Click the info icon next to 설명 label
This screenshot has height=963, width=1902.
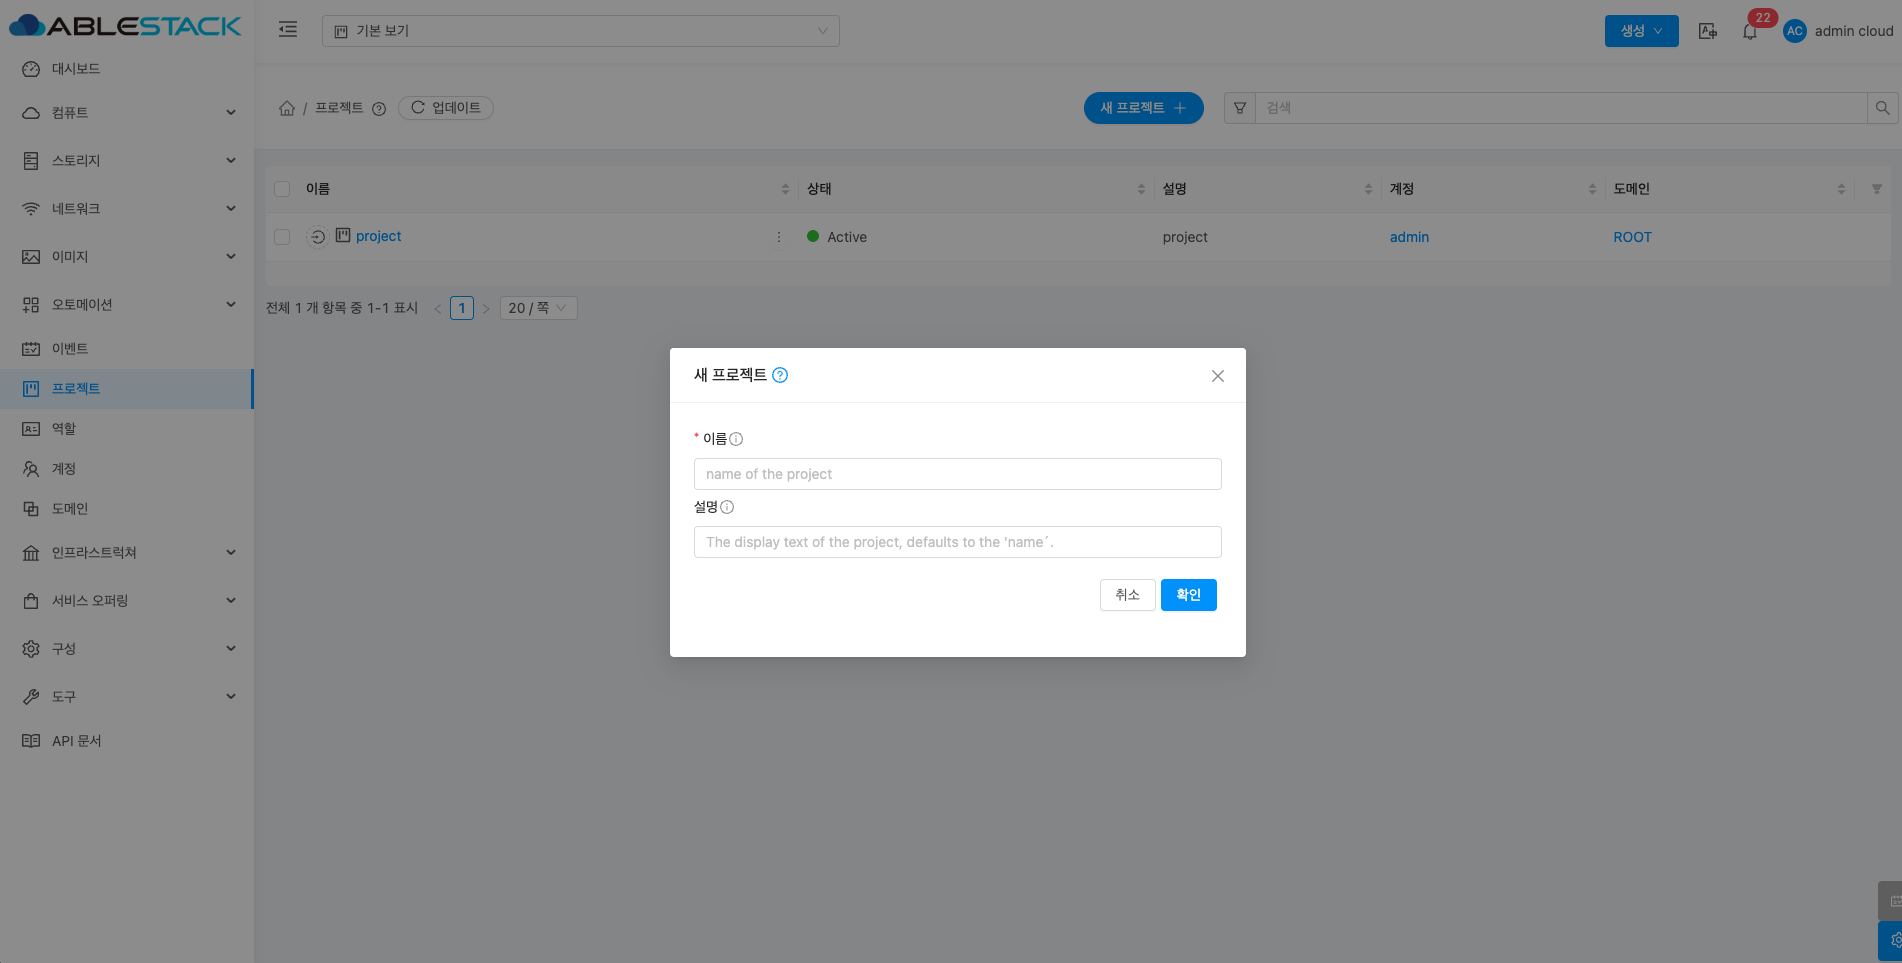tap(727, 507)
